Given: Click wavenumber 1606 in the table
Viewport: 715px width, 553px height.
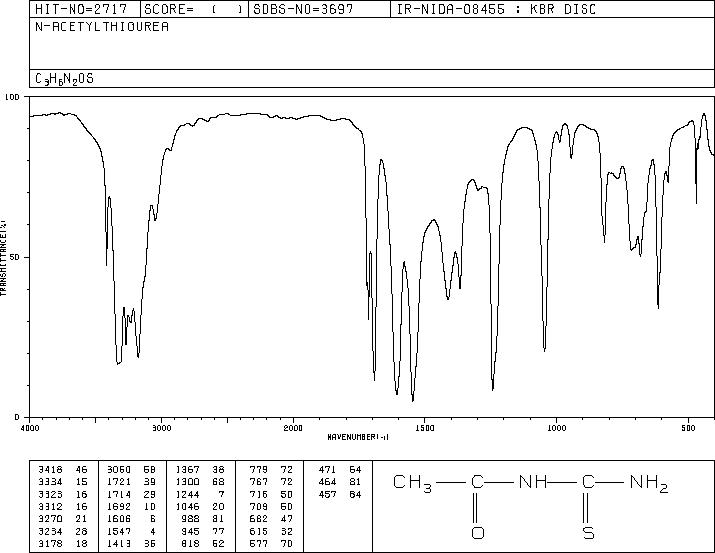Looking at the screenshot, I should 119,519.
